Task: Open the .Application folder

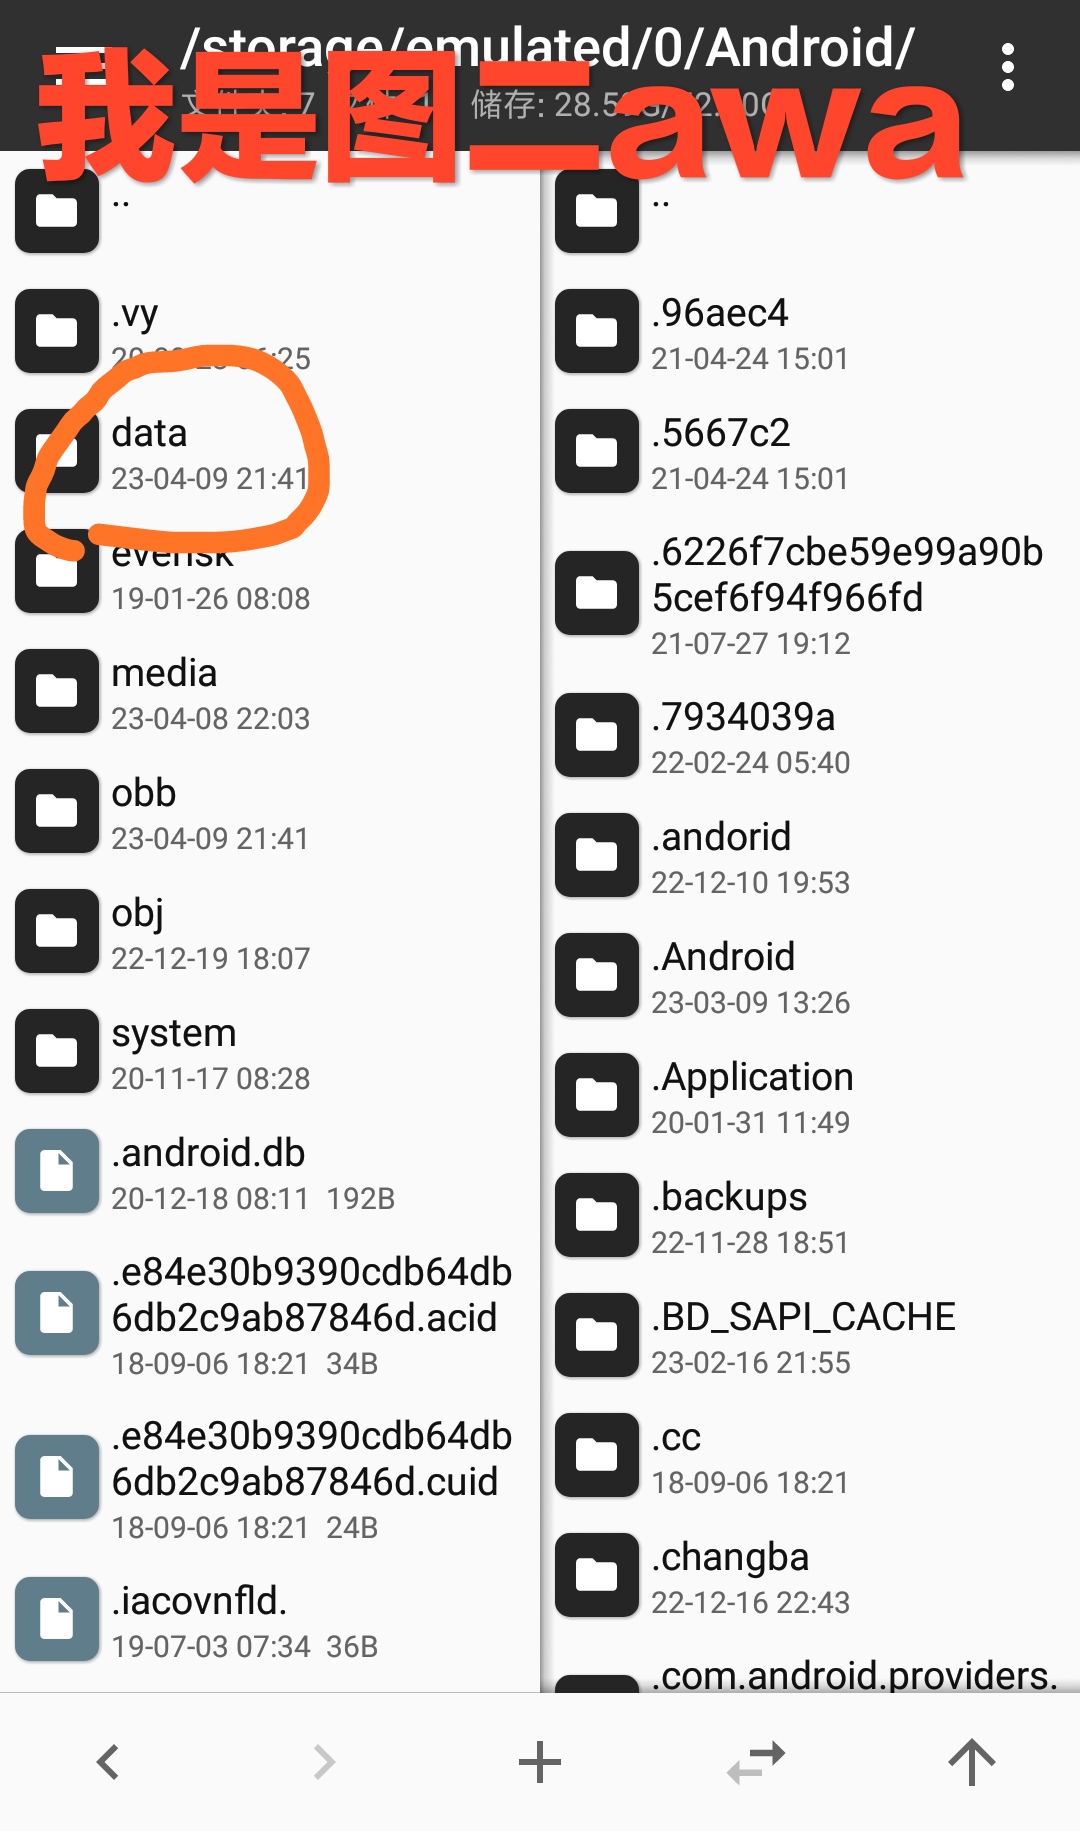Action: [753, 1078]
